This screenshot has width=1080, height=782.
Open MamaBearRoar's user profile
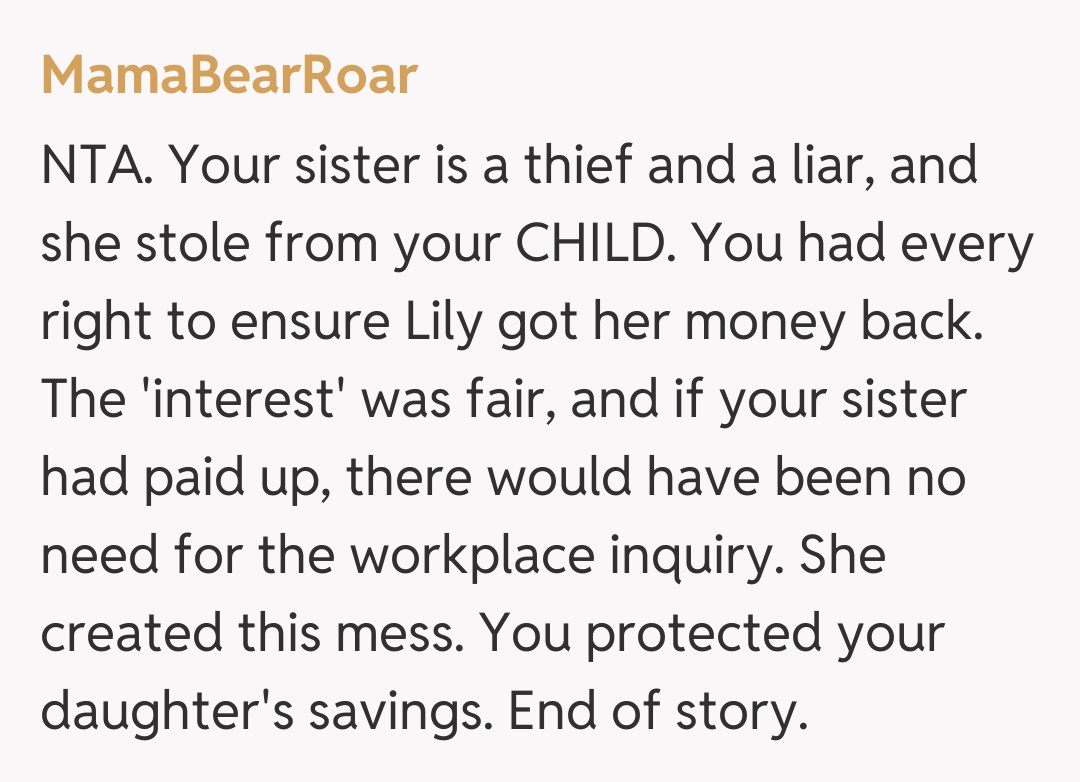(x=229, y=76)
